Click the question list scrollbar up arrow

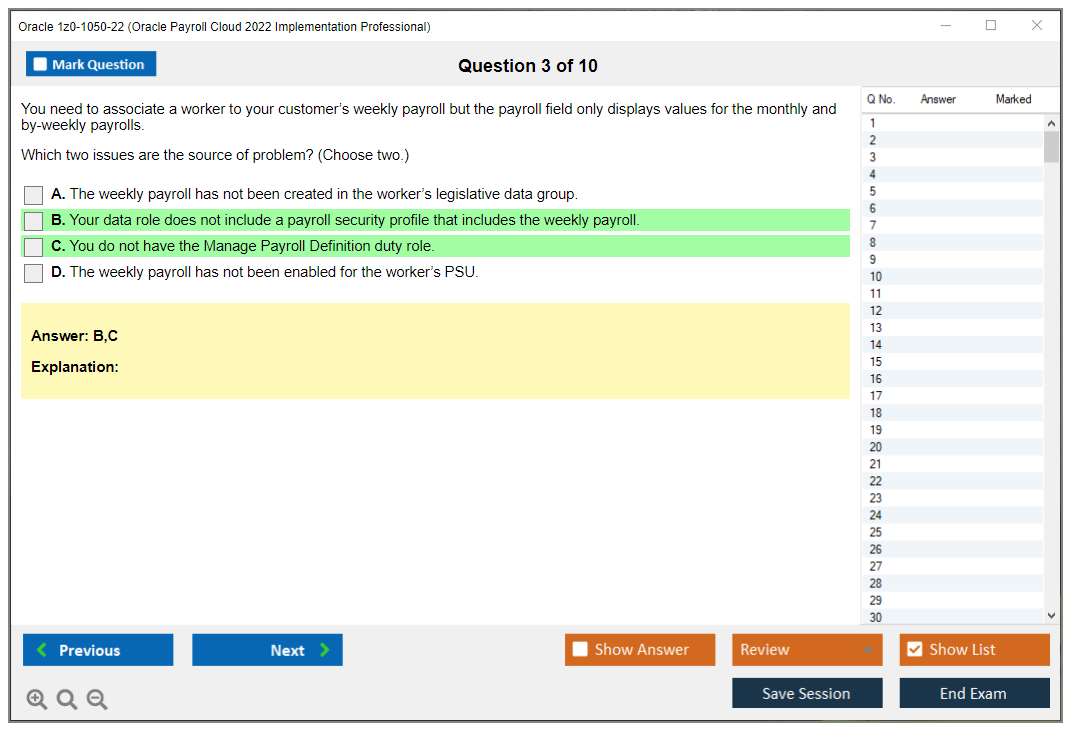click(1051, 122)
